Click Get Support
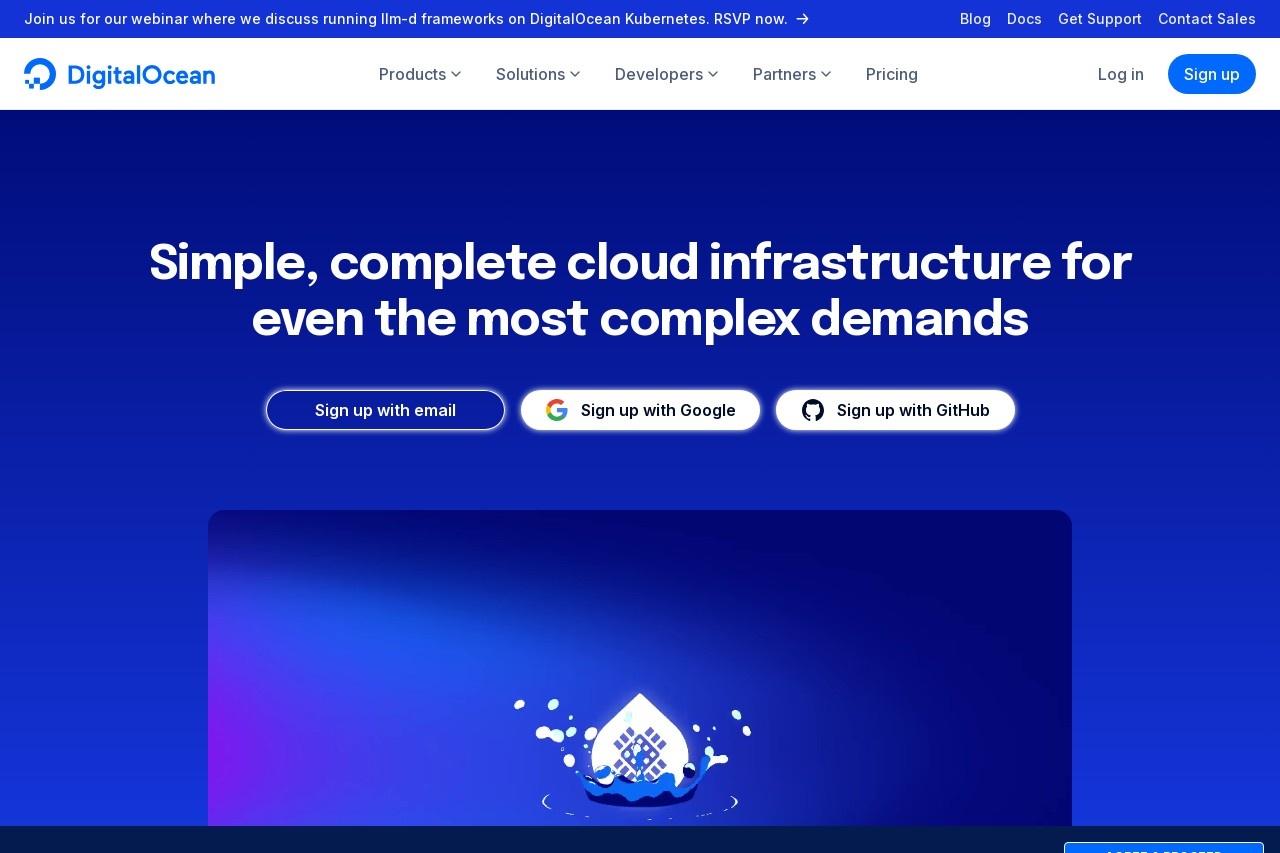 [x=1099, y=19]
